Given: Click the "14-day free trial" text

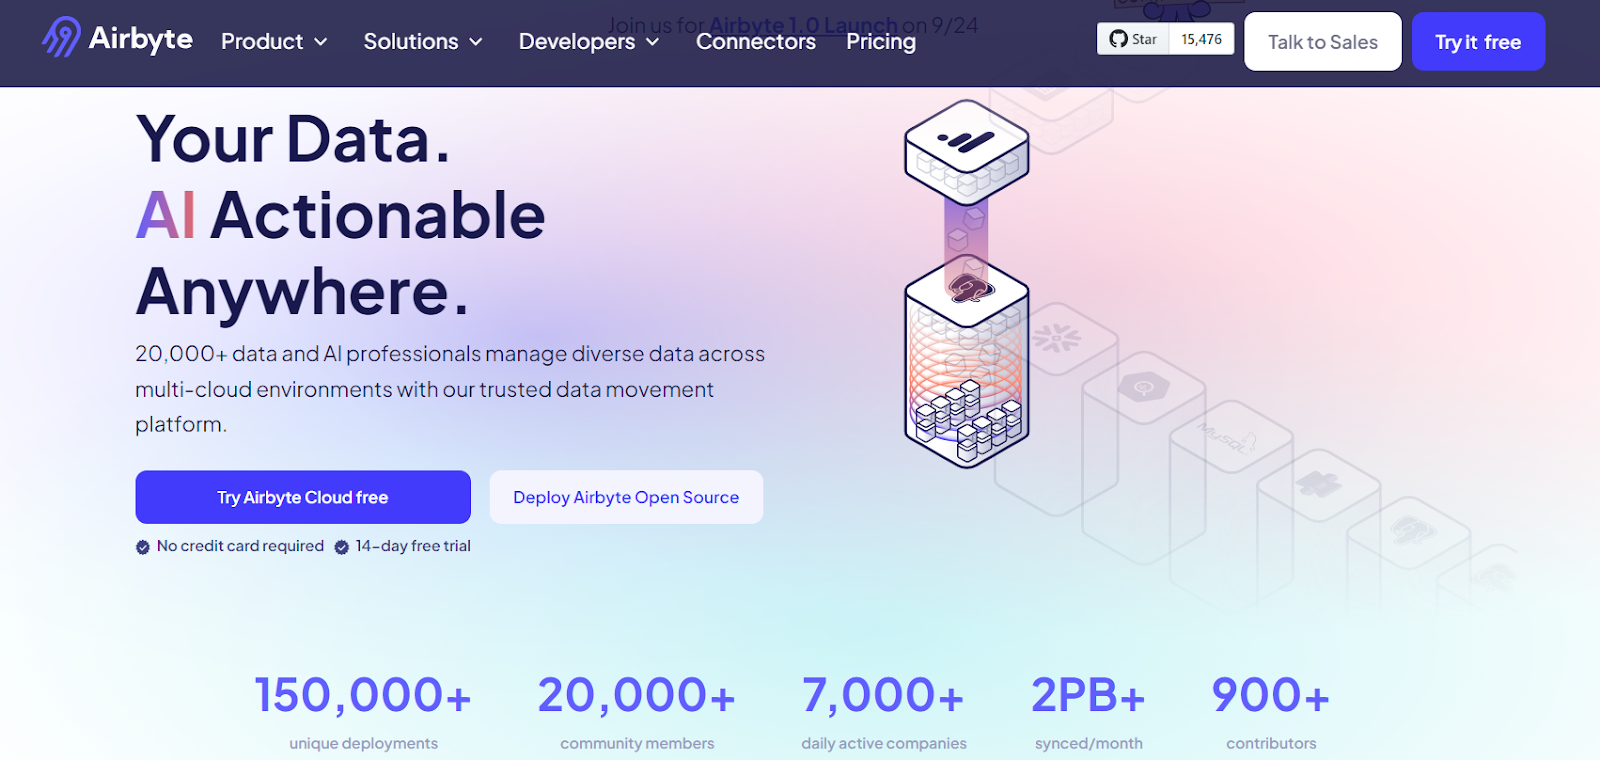Looking at the screenshot, I should [x=413, y=546].
